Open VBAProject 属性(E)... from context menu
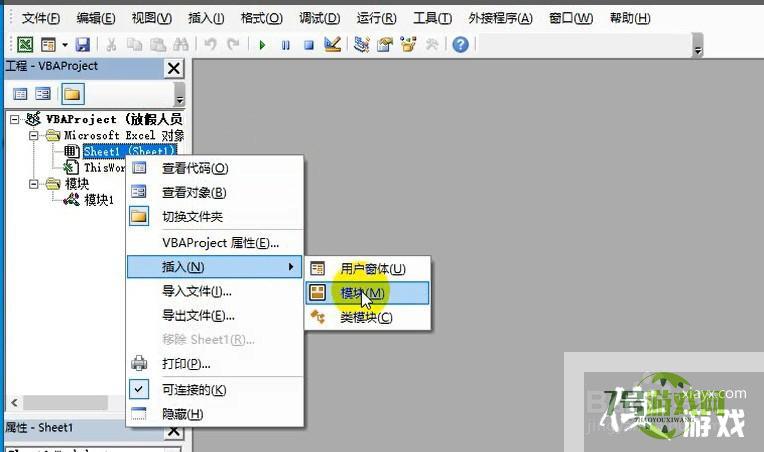The width and height of the screenshot is (764, 452). [215, 243]
